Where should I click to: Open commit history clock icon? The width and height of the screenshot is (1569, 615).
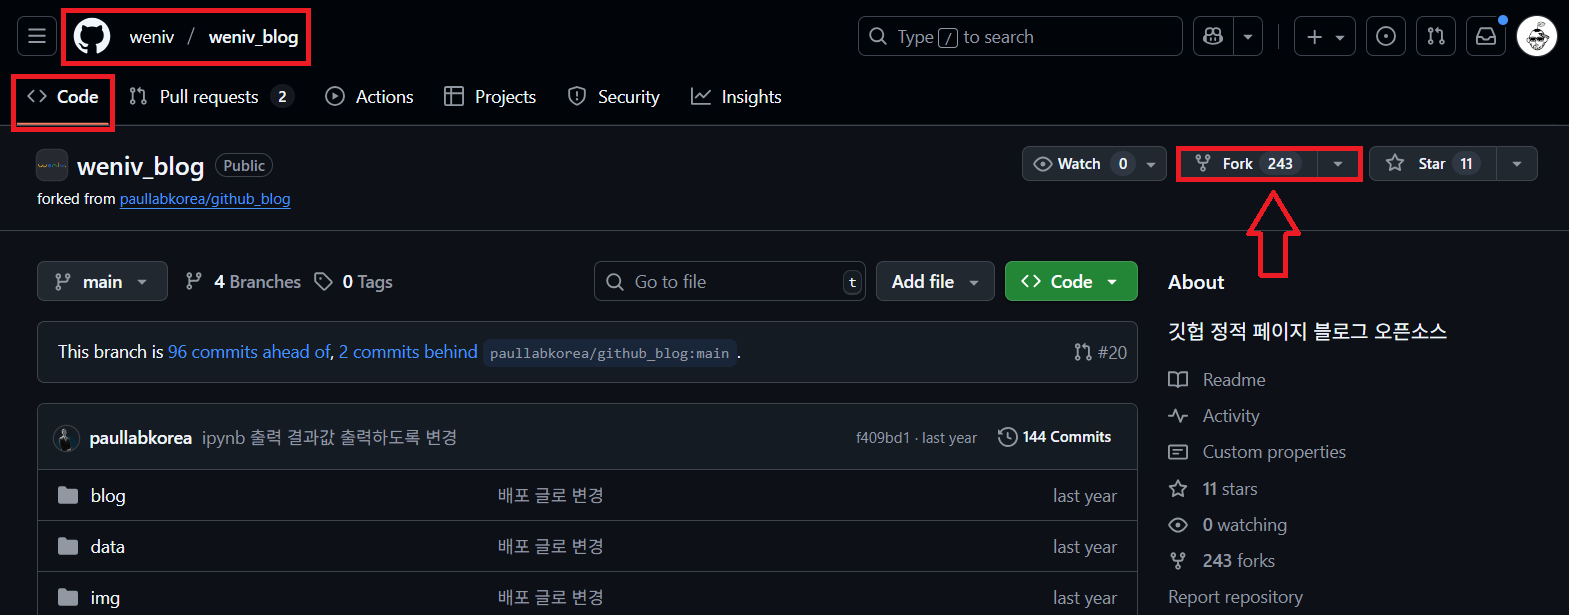click(x=1008, y=437)
